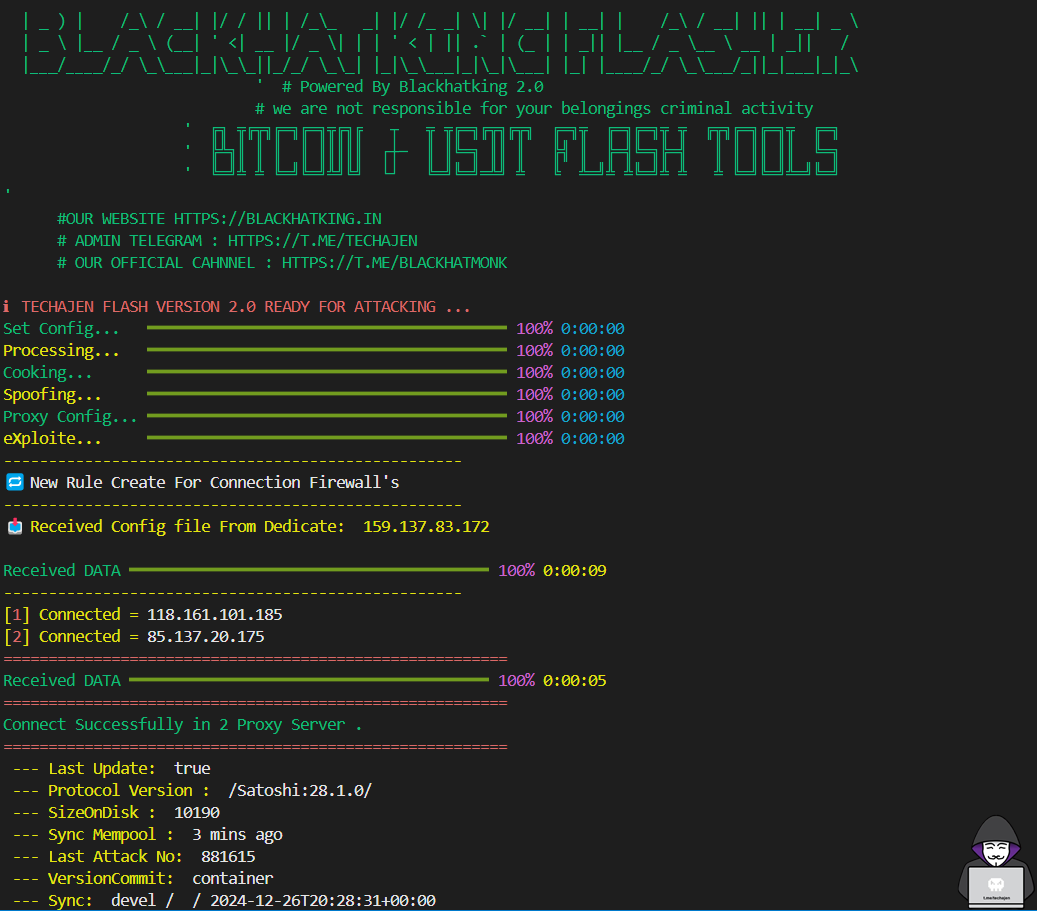Click the attack number 881615
1037x911 pixels.
[x=228, y=857]
